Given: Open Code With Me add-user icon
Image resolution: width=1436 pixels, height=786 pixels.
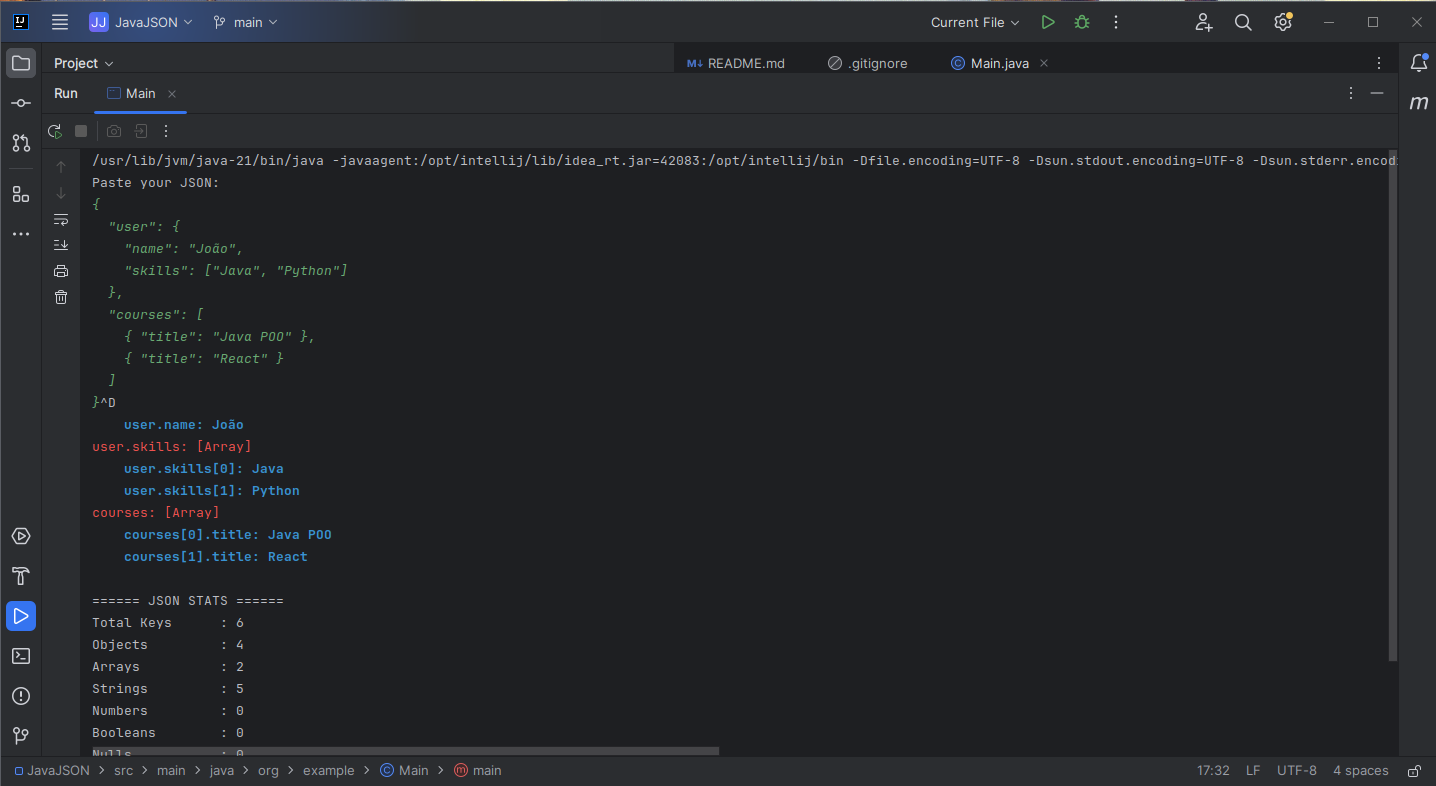Looking at the screenshot, I should pyautogui.click(x=1203, y=22).
